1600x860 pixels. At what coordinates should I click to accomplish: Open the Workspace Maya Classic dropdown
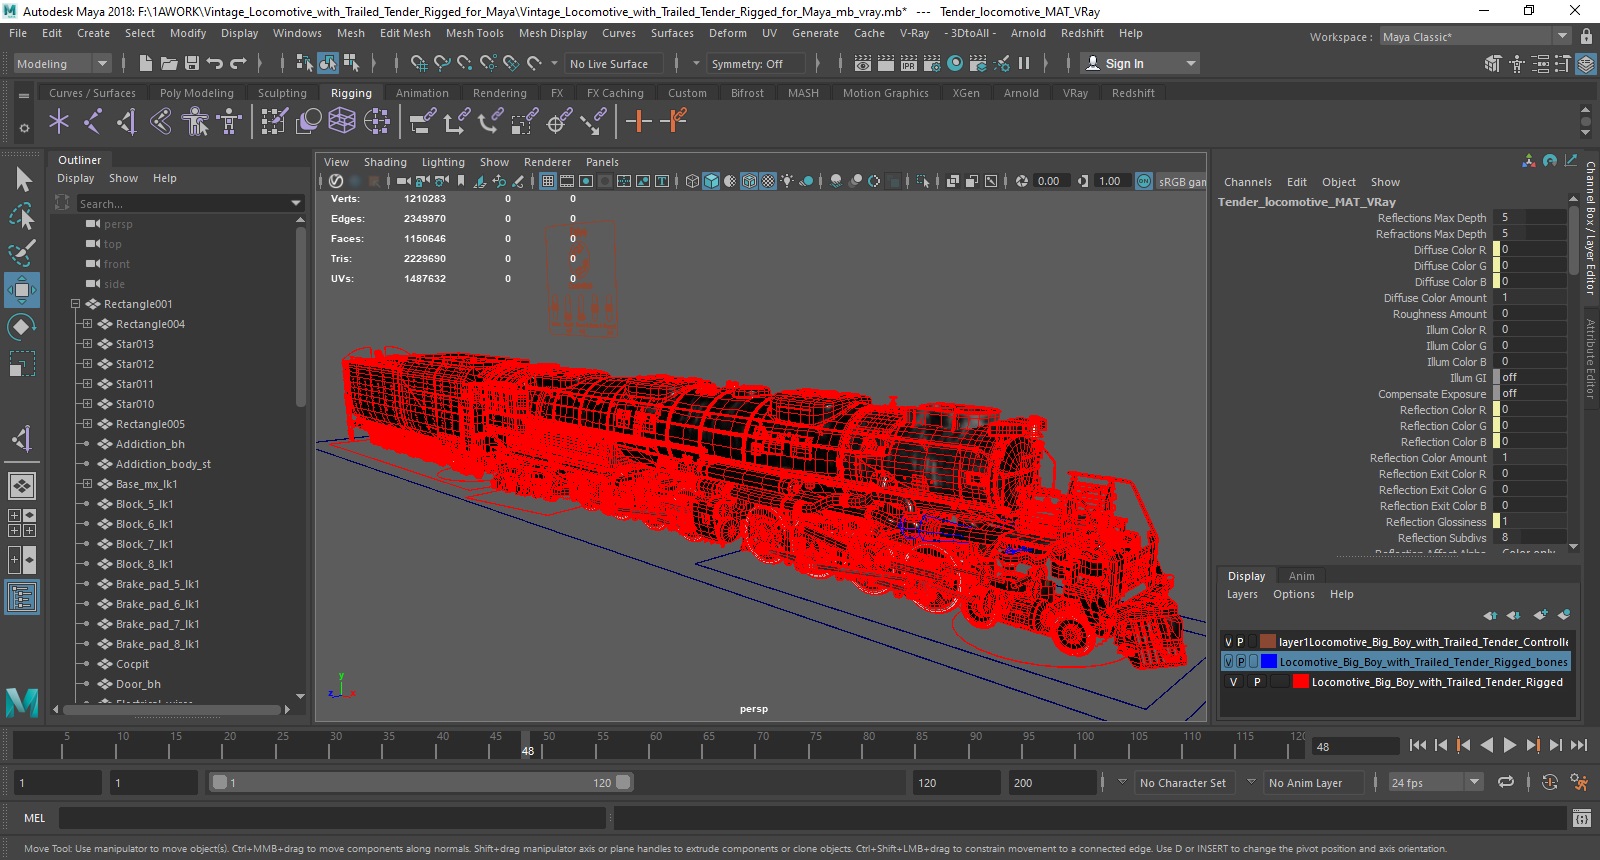tap(1476, 37)
